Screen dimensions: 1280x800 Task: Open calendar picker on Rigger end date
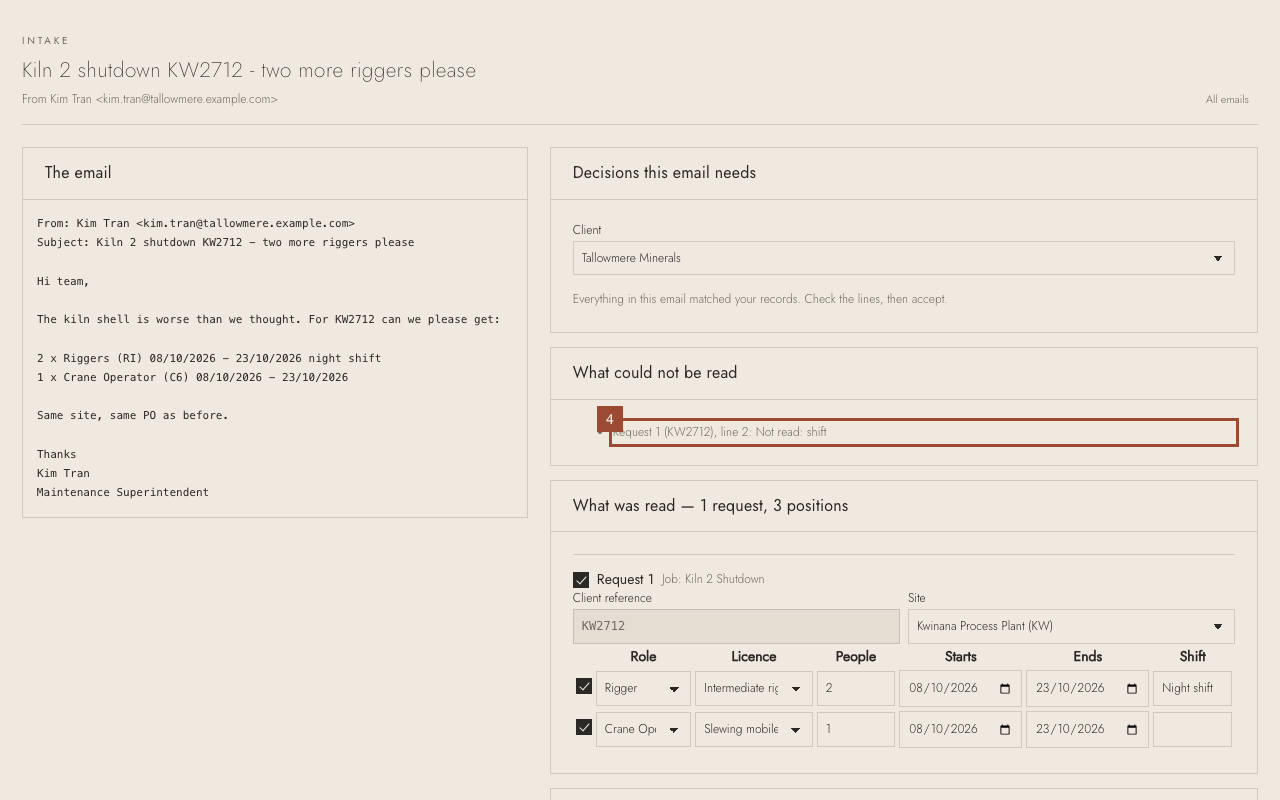point(1132,689)
